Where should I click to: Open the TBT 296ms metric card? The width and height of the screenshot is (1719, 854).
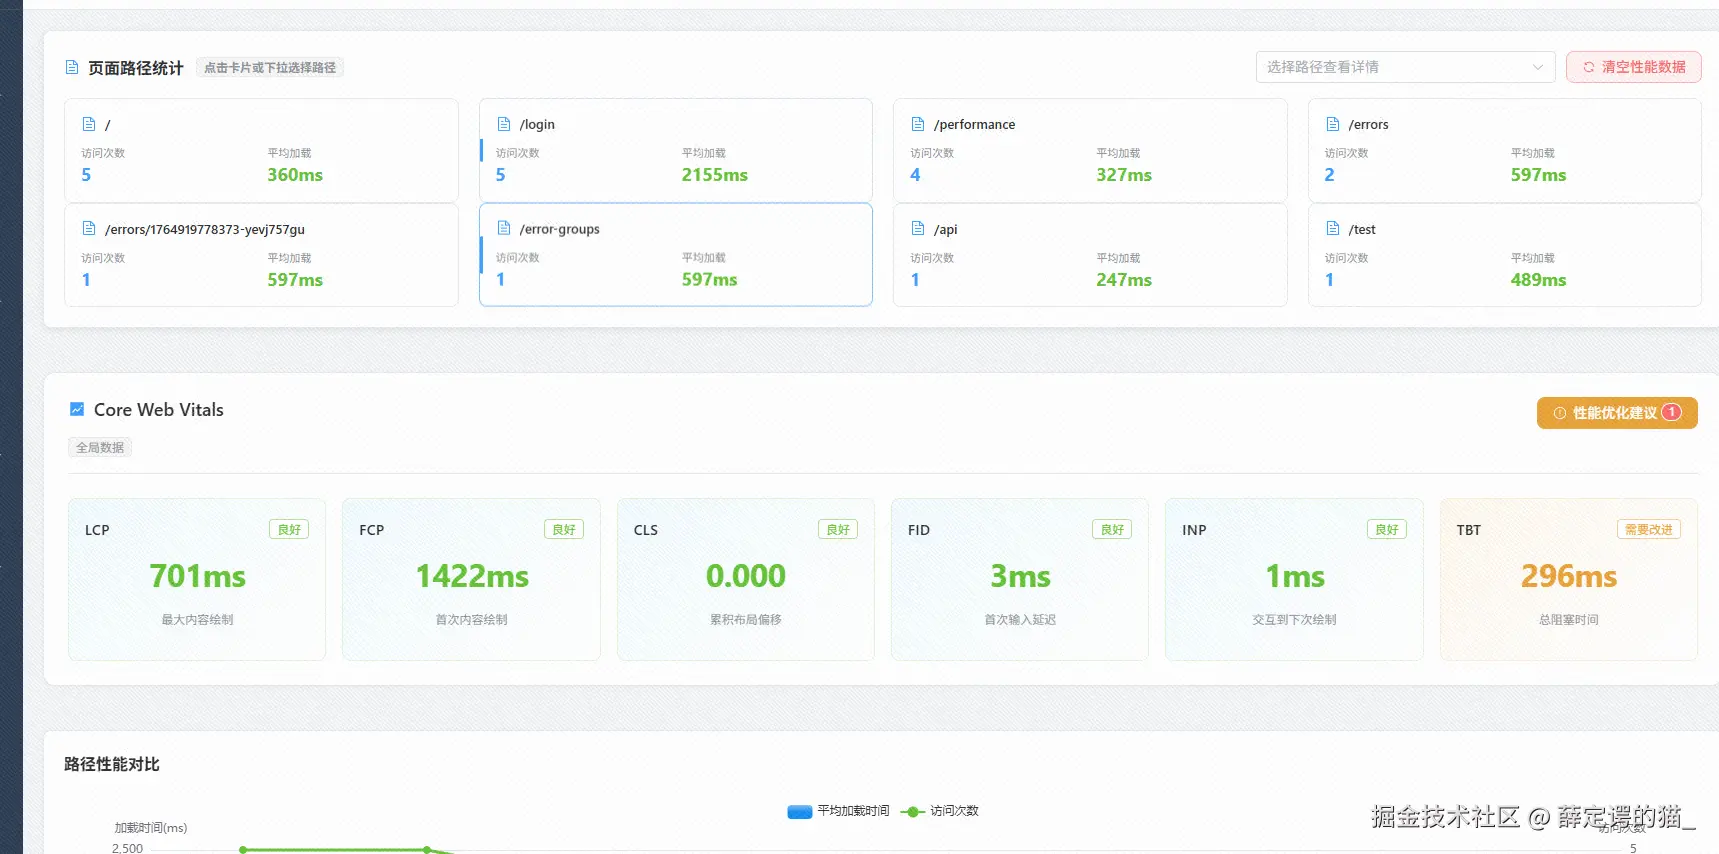point(1568,579)
